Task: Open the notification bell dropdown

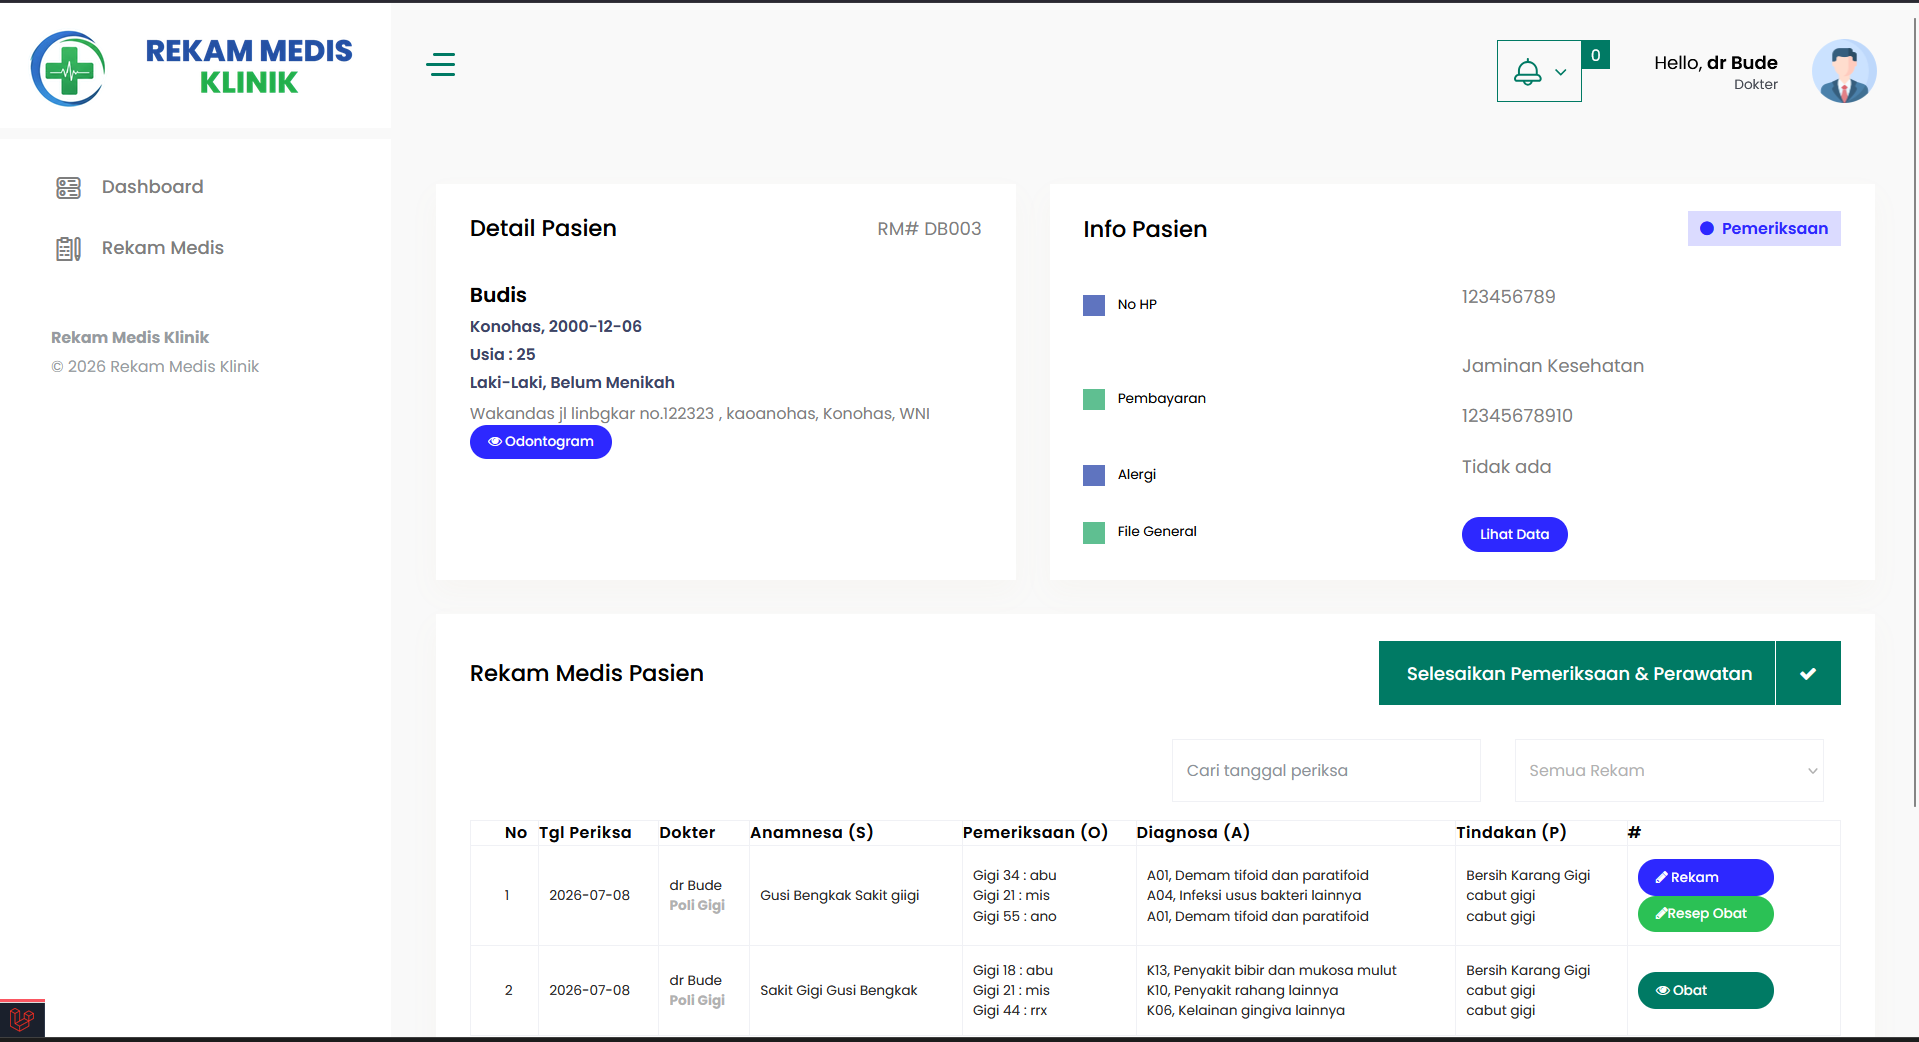Action: pos(1538,71)
